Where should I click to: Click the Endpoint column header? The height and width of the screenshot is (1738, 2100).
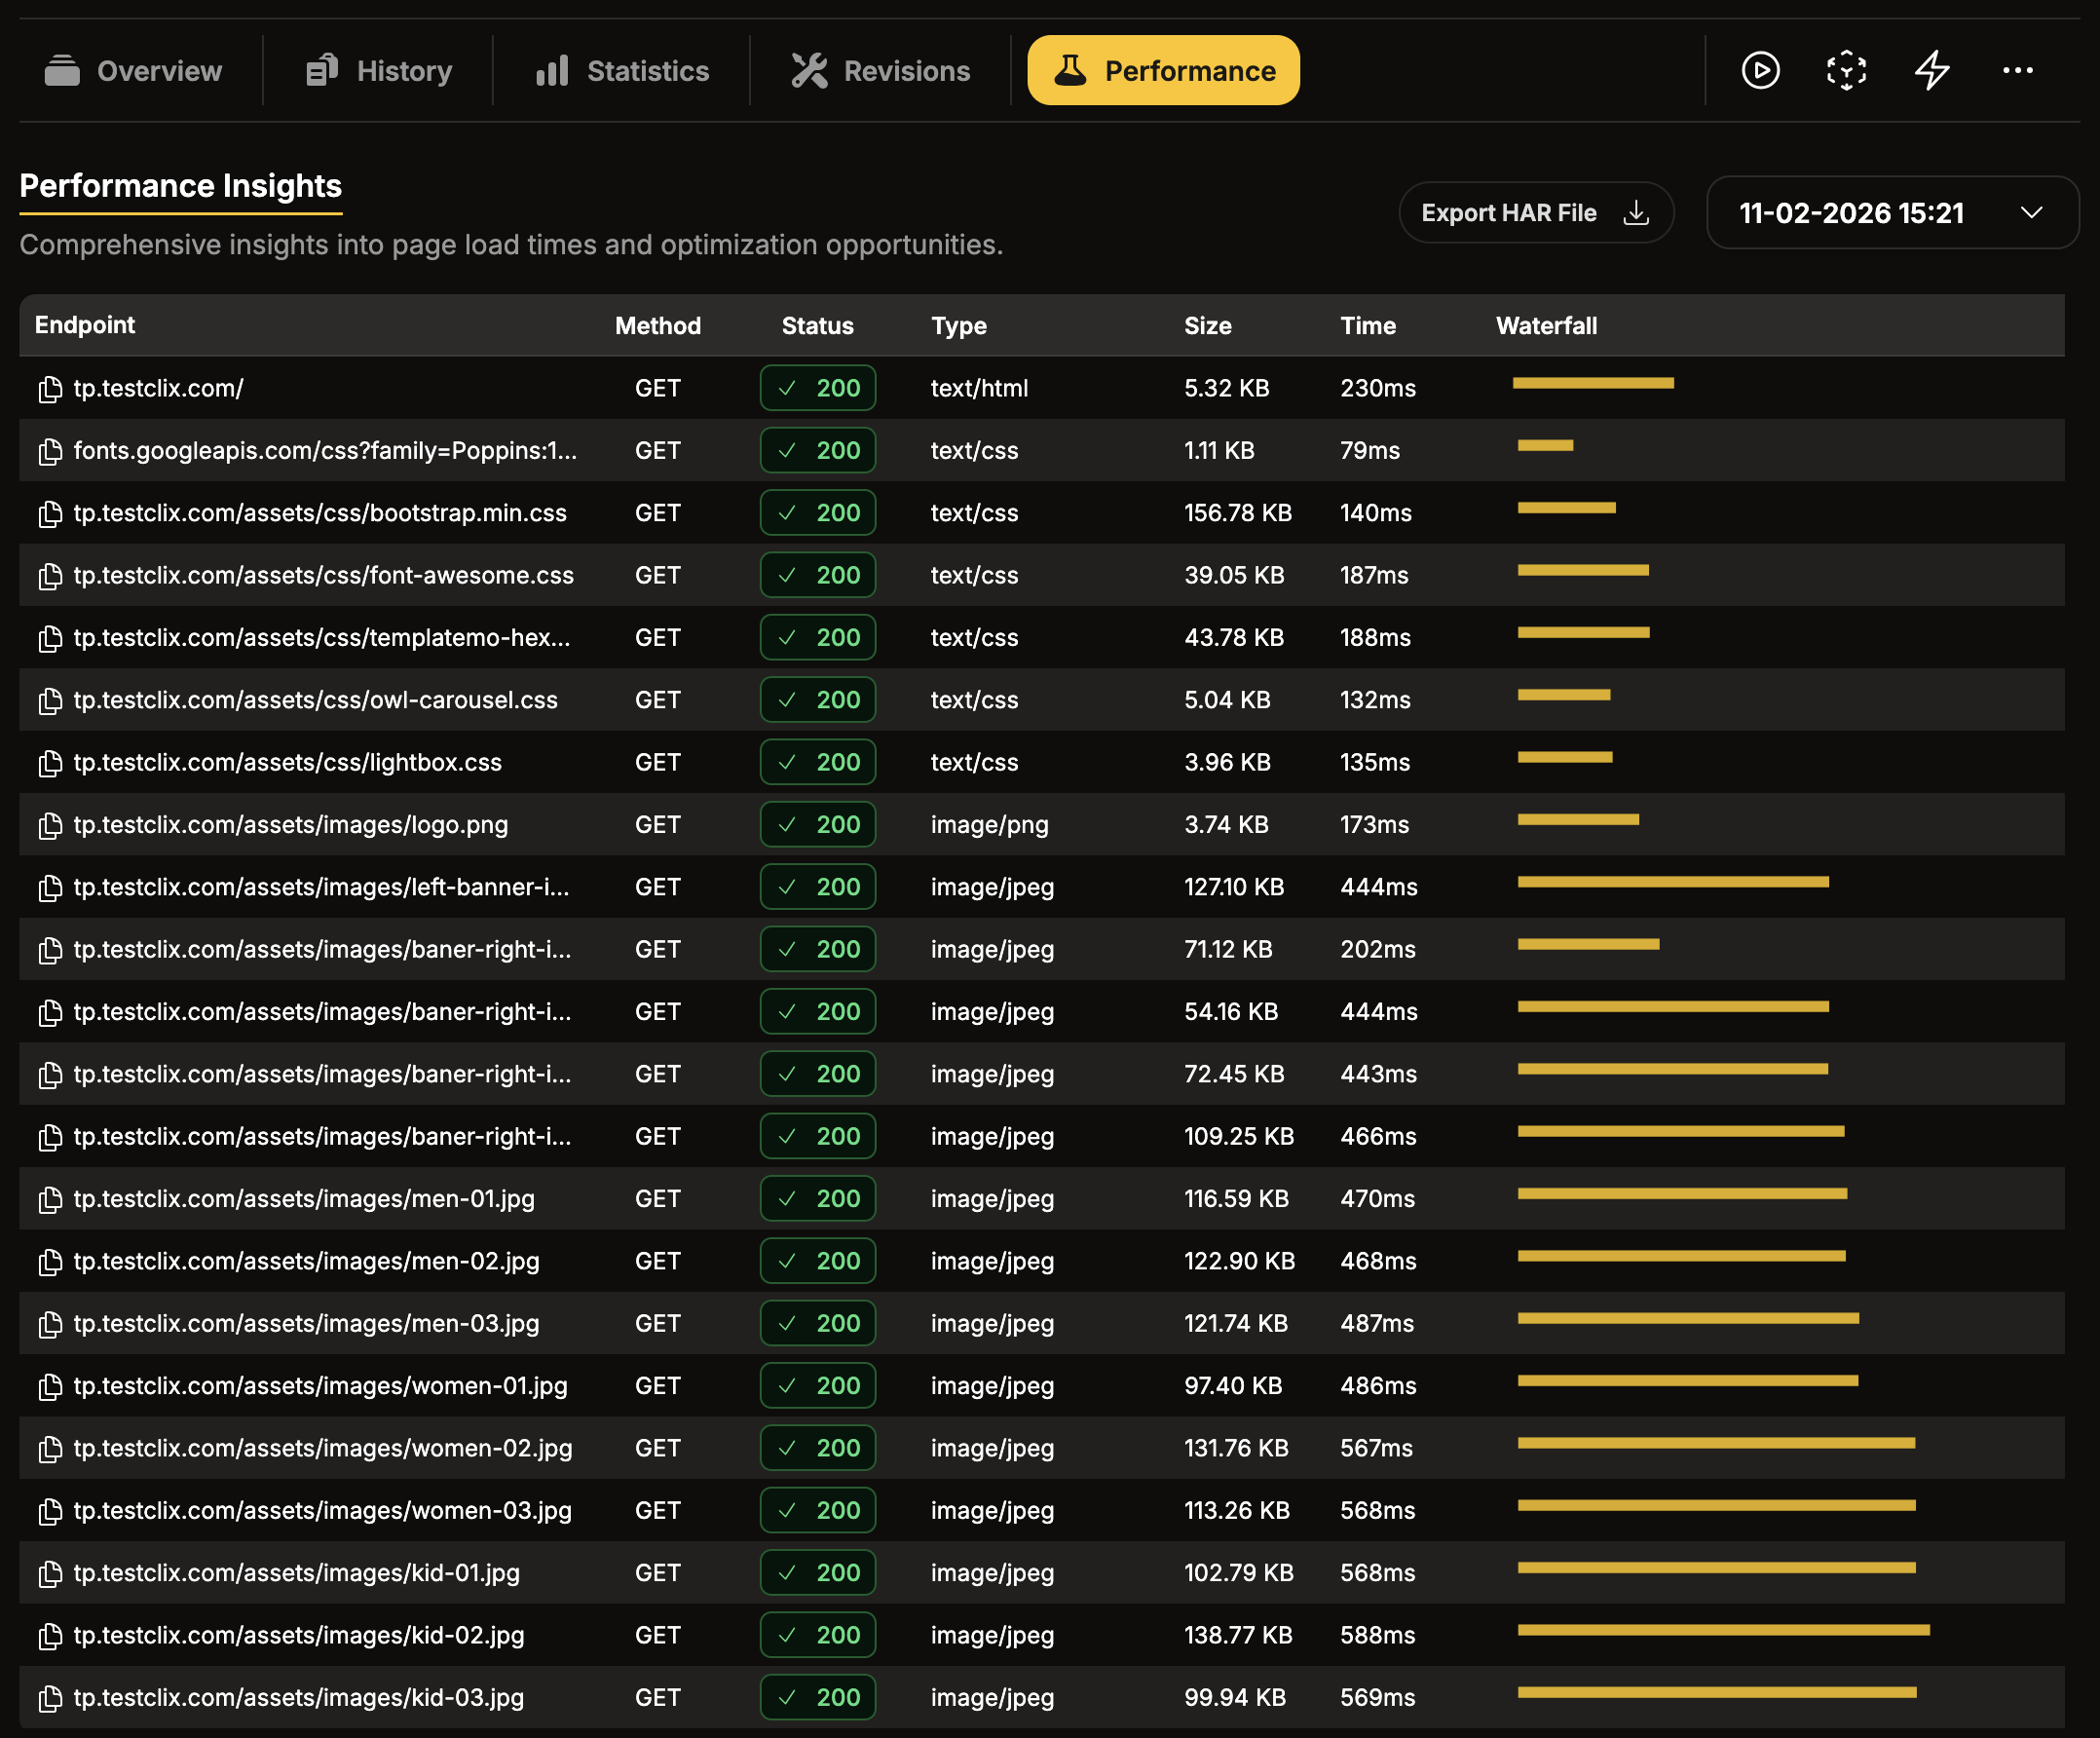click(x=85, y=325)
